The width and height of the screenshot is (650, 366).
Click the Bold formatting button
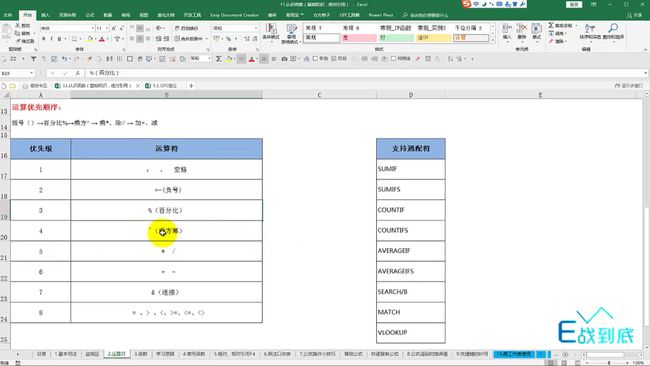44,39
